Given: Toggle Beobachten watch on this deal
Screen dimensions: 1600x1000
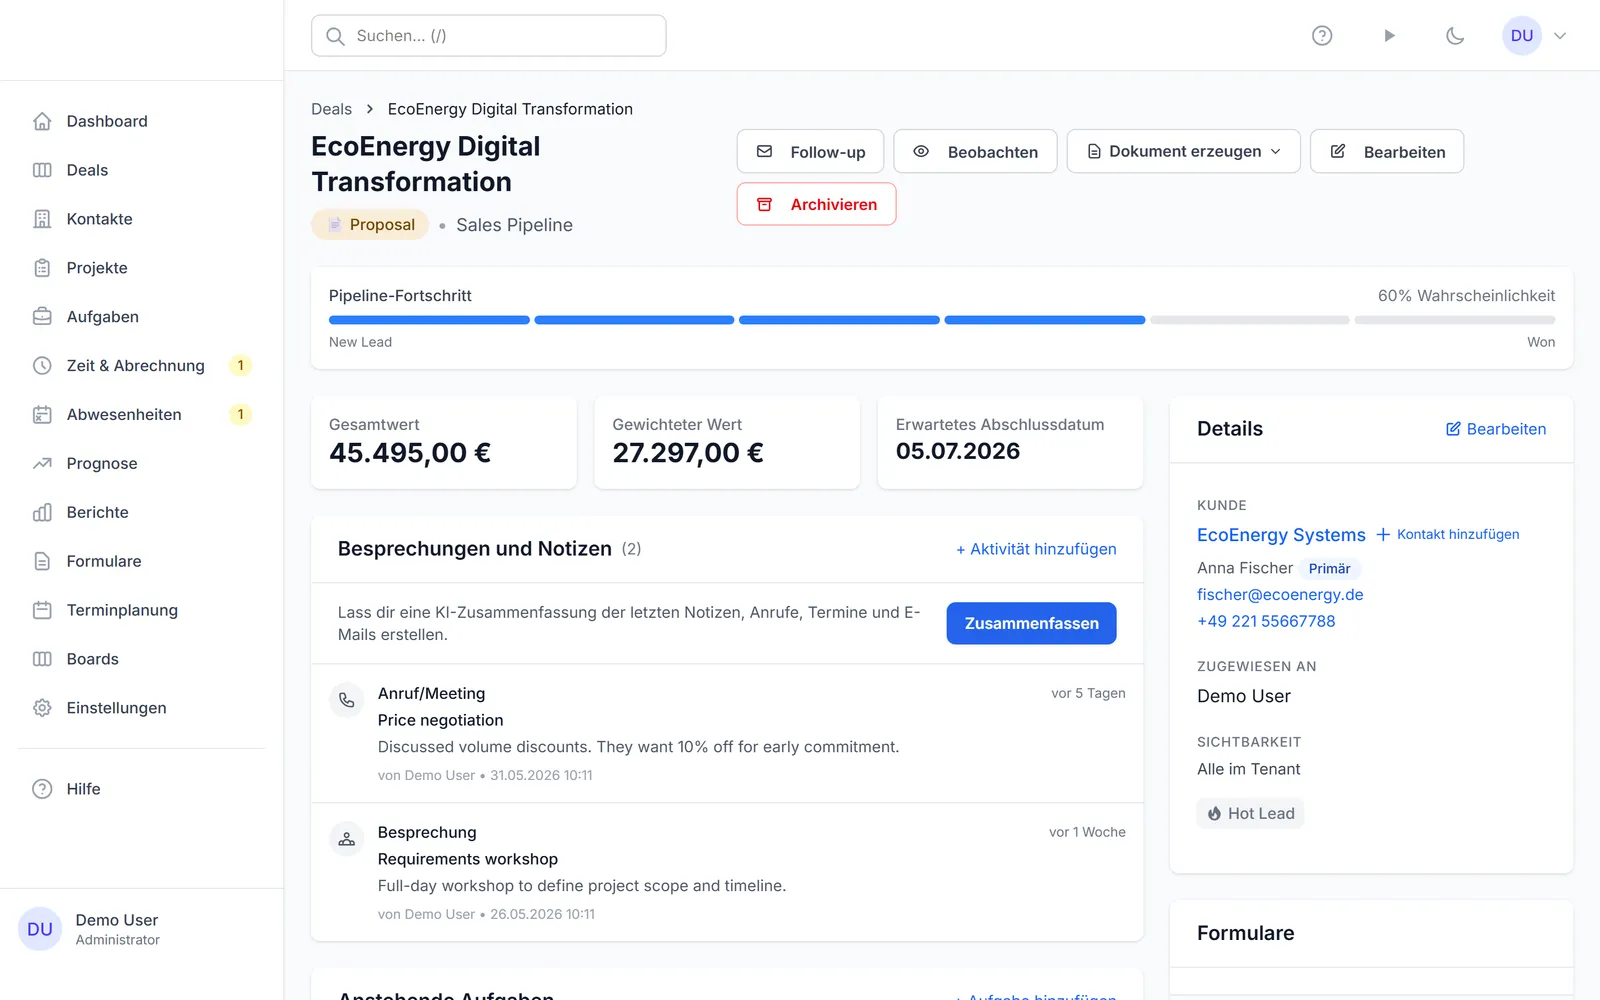Looking at the screenshot, I should pos(975,151).
